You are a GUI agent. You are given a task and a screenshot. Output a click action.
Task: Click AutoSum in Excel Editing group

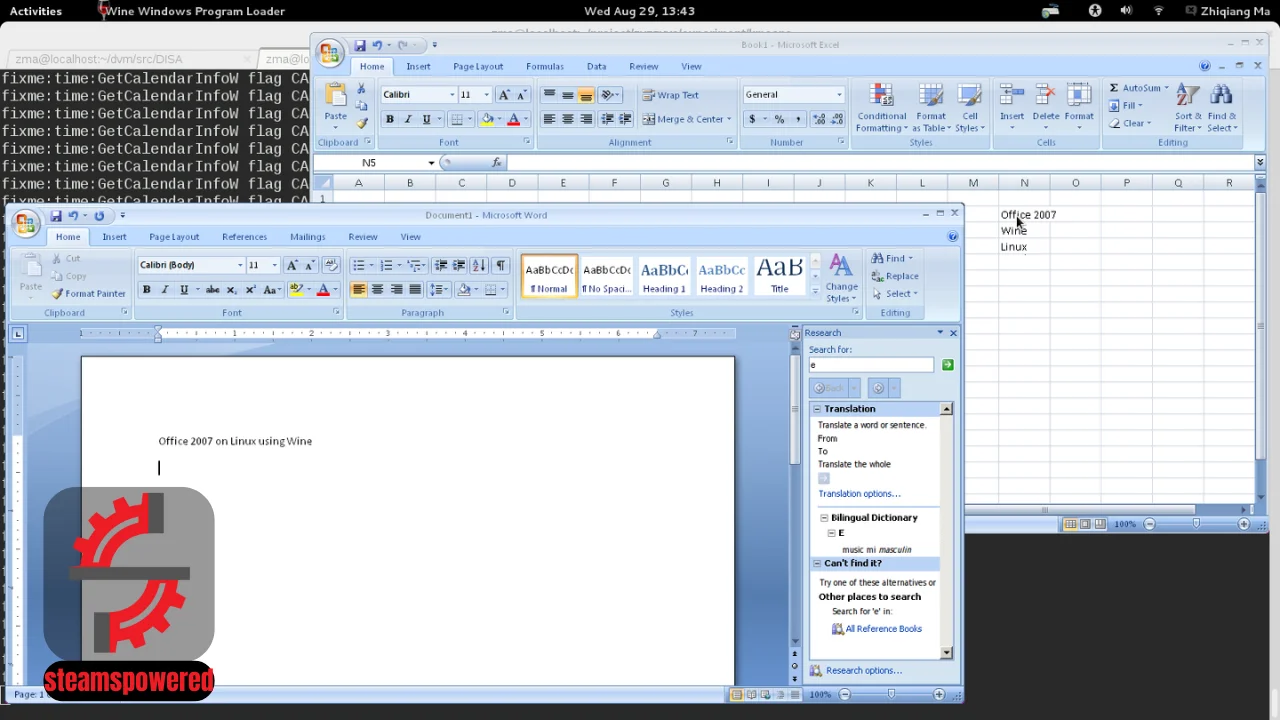[x=1138, y=88]
